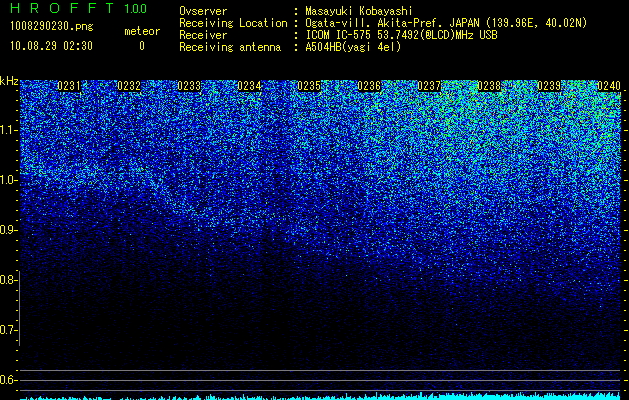This screenshot has width=629, height=400.
Task: Click the ICOM IC-575 receiver details
Action: [x=401, y=35]
